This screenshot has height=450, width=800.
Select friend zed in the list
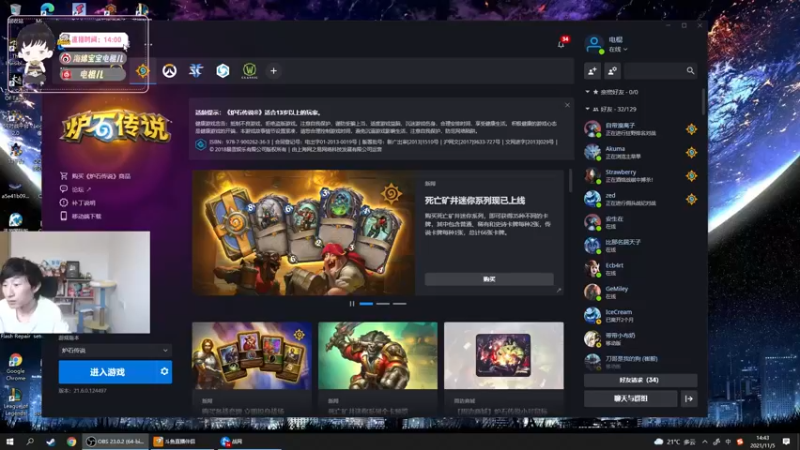(x=640, y=199)
